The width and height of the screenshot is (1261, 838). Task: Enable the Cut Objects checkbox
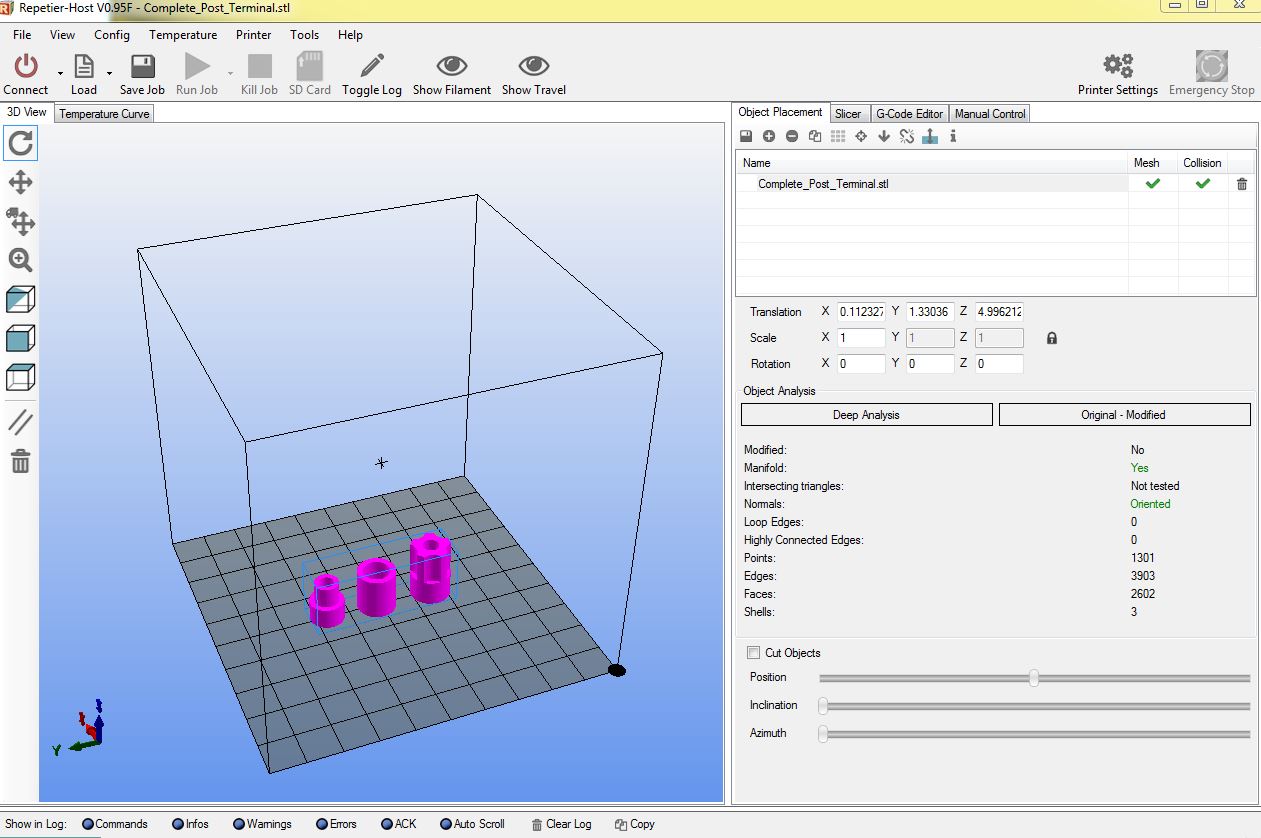point(753,653)
